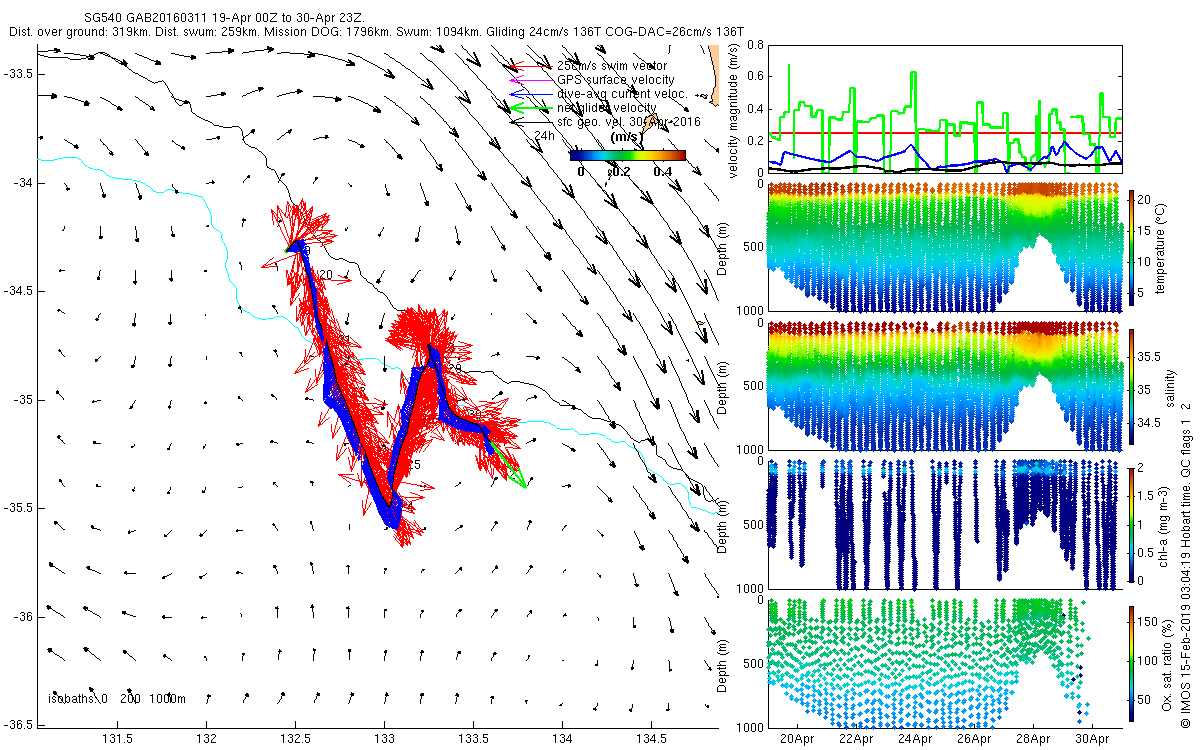Click the 1.5 tick on chl-a colorbar
The image size is (1200, 750).
1147,495
